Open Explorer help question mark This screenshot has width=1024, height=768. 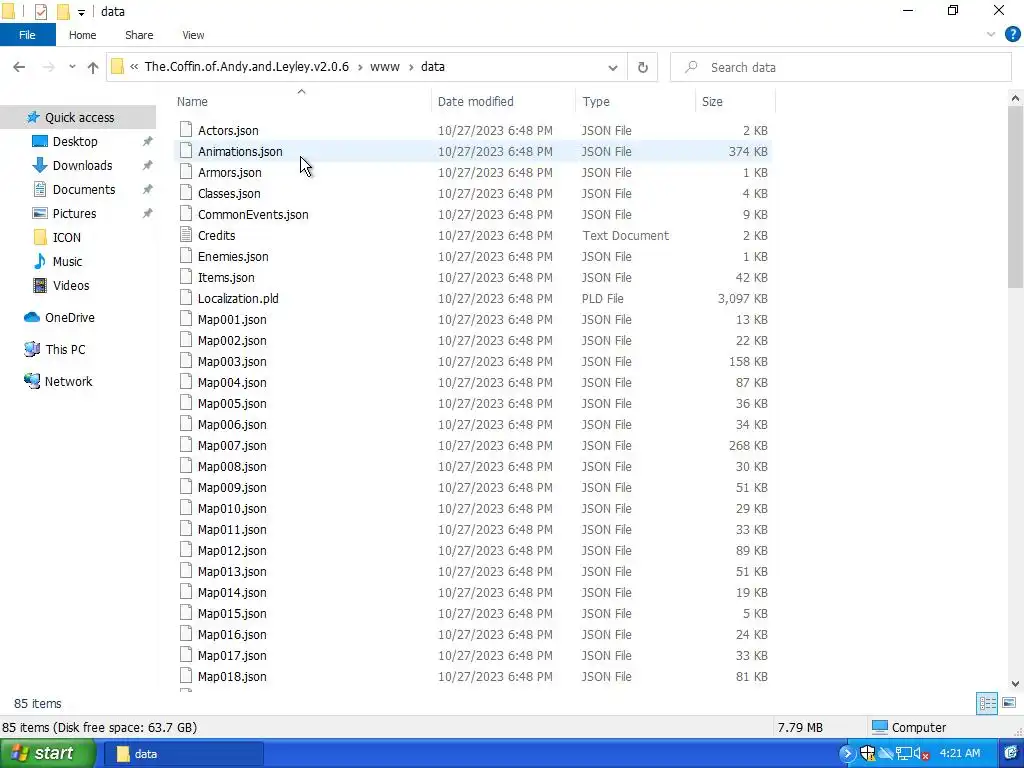(x=1012, y=35)
